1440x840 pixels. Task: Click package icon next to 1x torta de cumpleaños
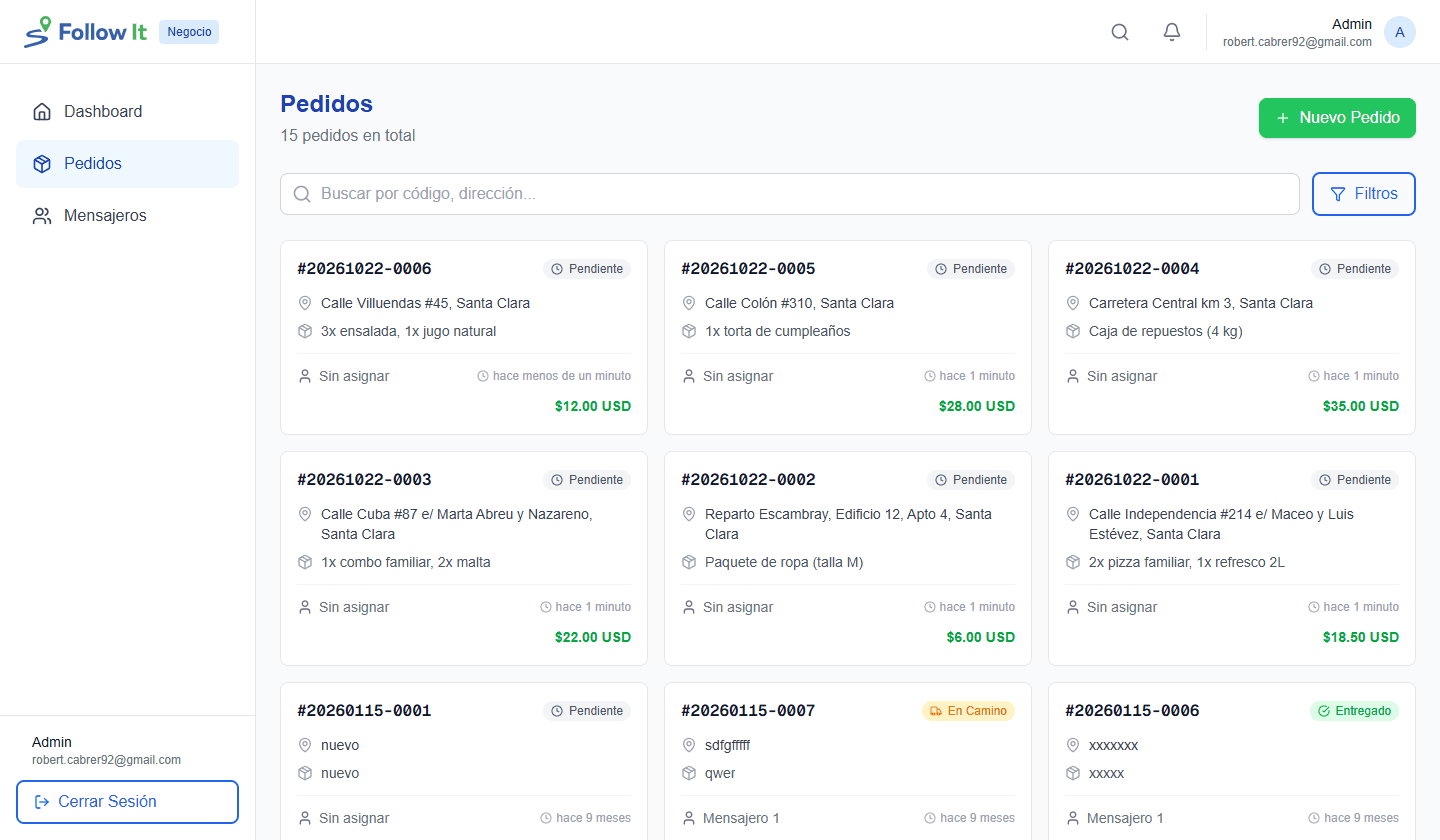689,331
